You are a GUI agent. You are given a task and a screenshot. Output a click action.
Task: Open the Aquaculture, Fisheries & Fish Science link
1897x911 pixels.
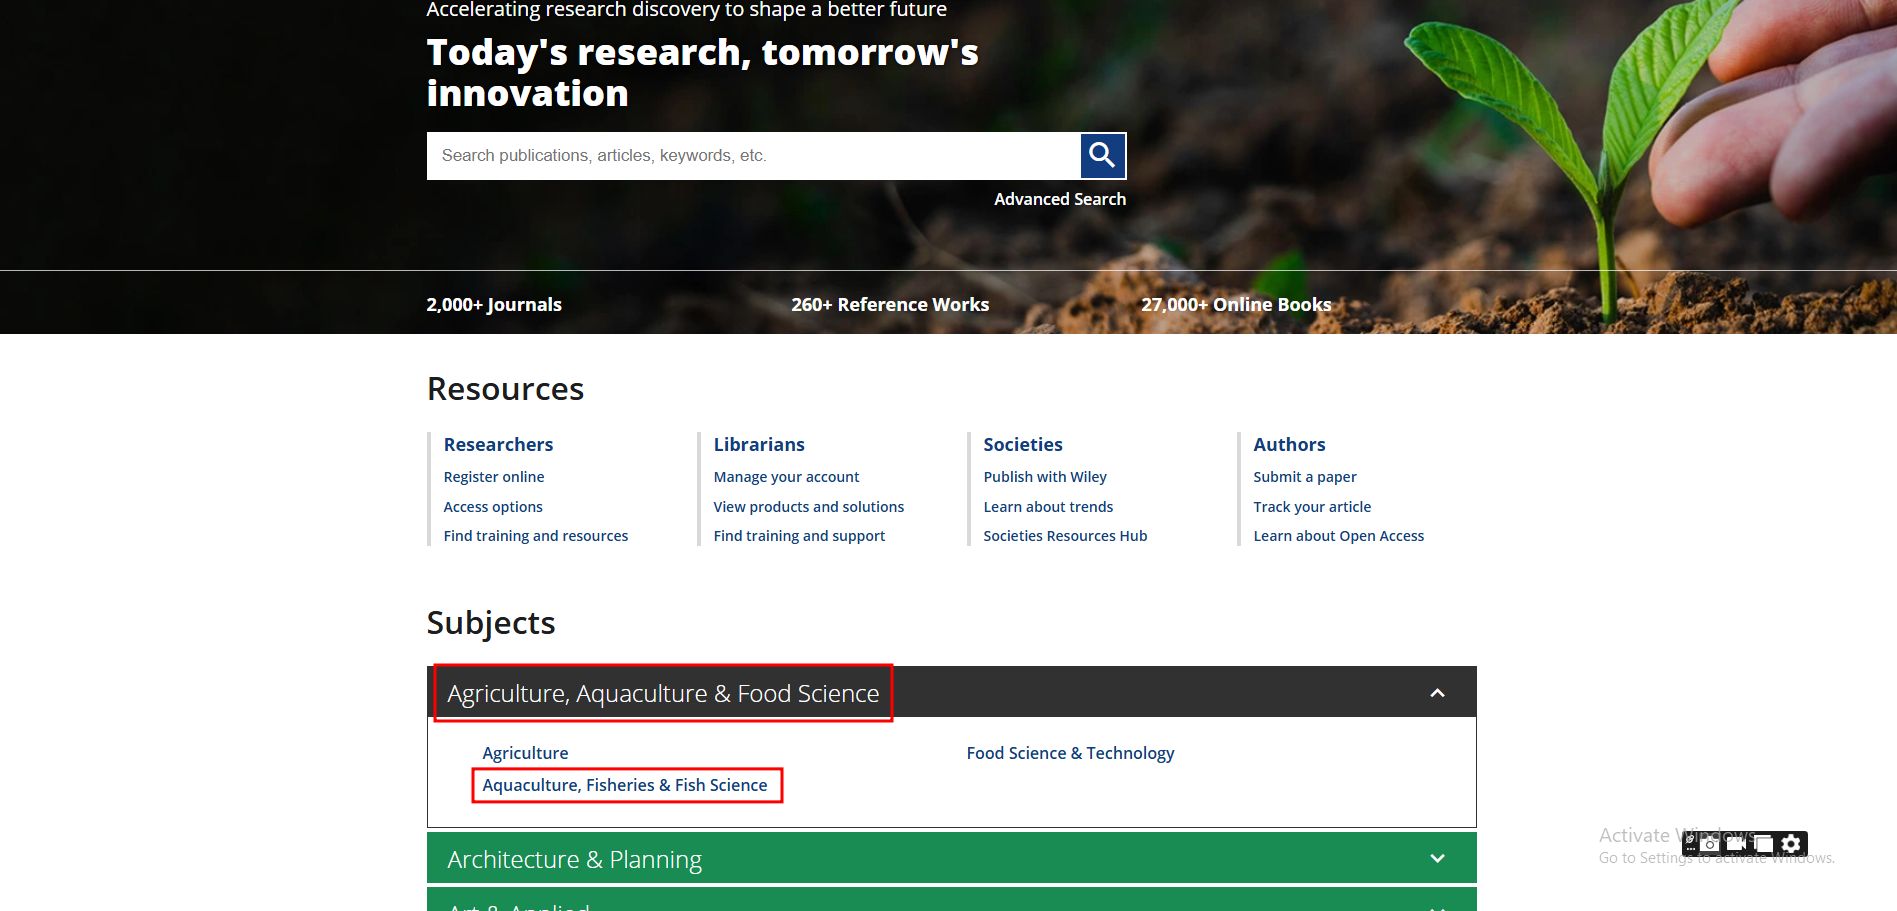[624, 785]
